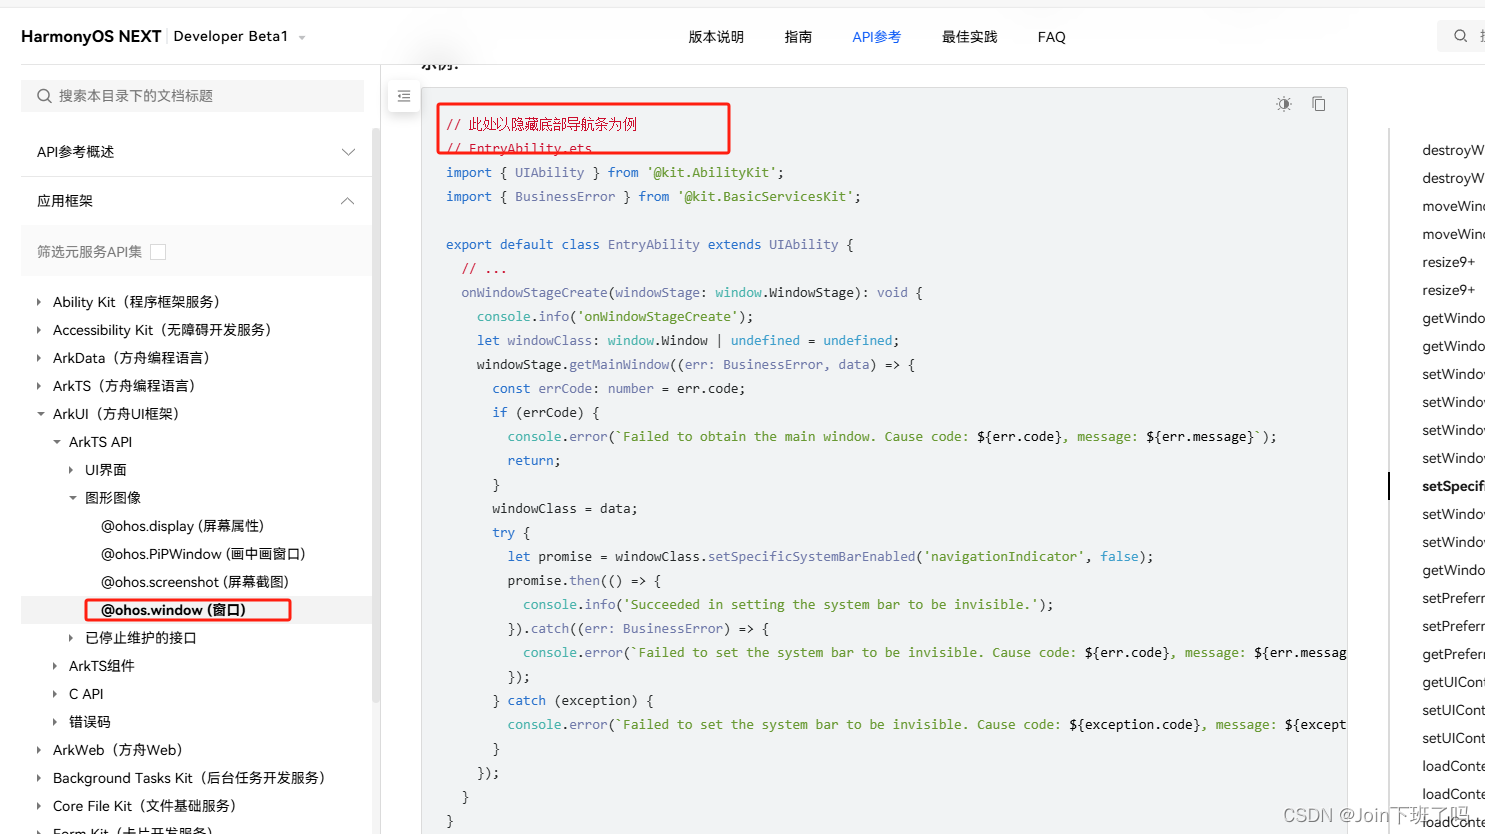Expand the Background Tasks Kit arrow

[x=39, y=778]
